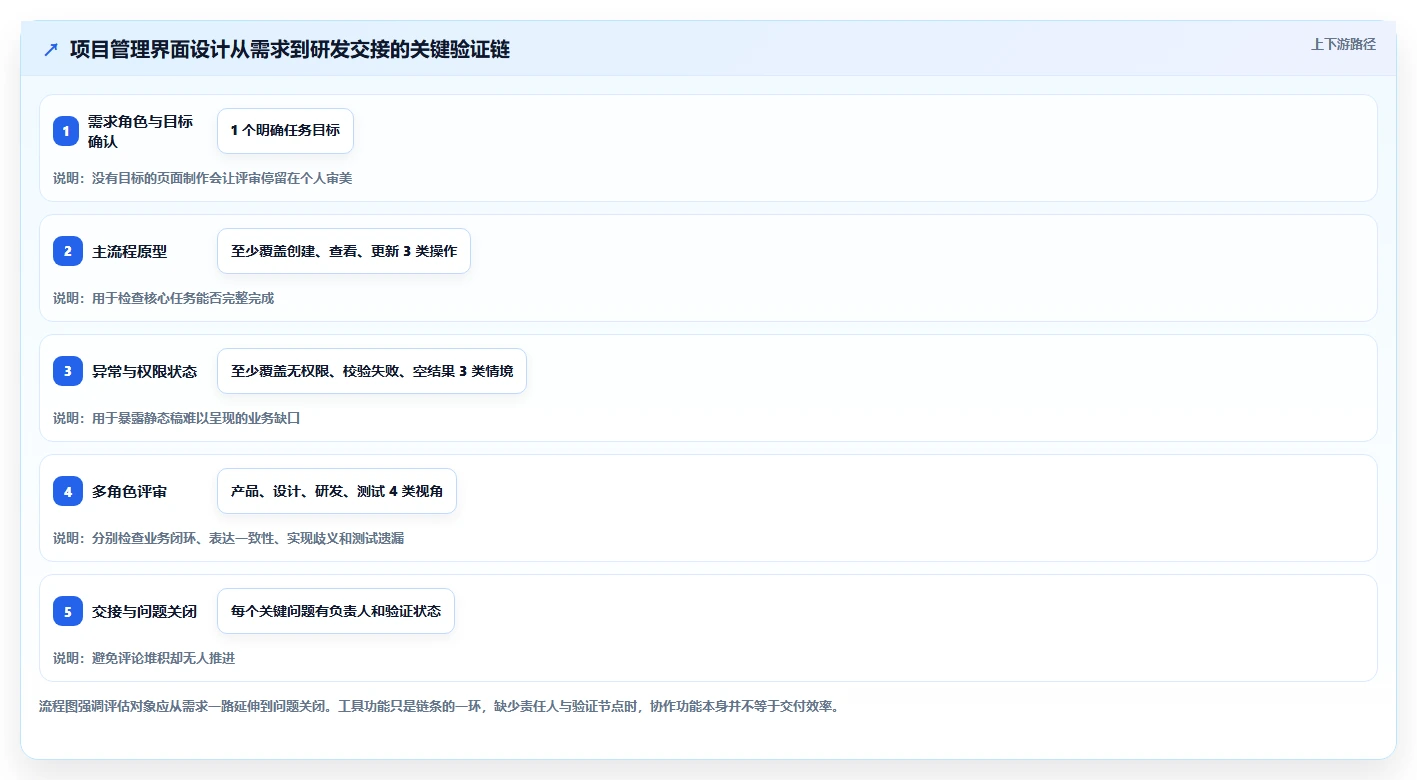Click the 交接与问题关闭 step title
Image resolution: width=1417 pixels, height=780 pixels.
tap(145, 612)
